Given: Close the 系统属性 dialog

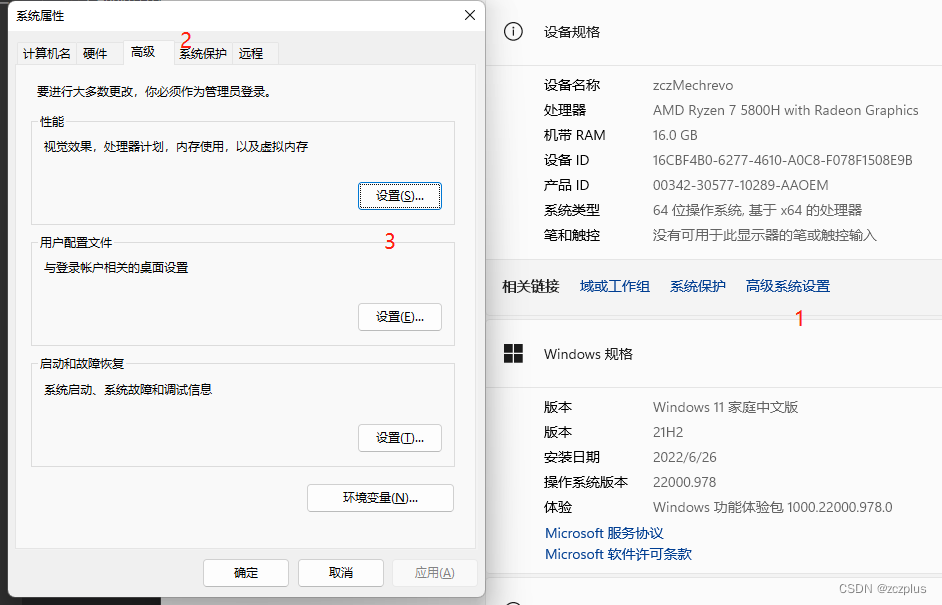Looking at the screenshot, I should [470, 15].
